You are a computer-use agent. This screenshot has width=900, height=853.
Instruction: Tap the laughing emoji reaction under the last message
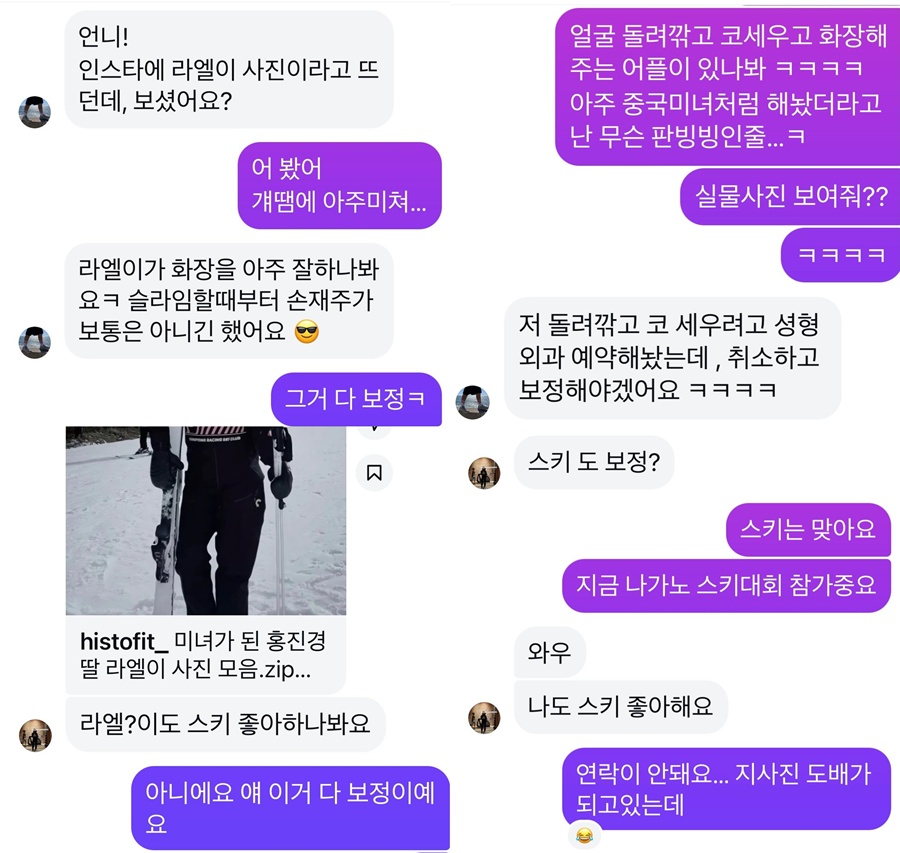[x=584, y=835]
